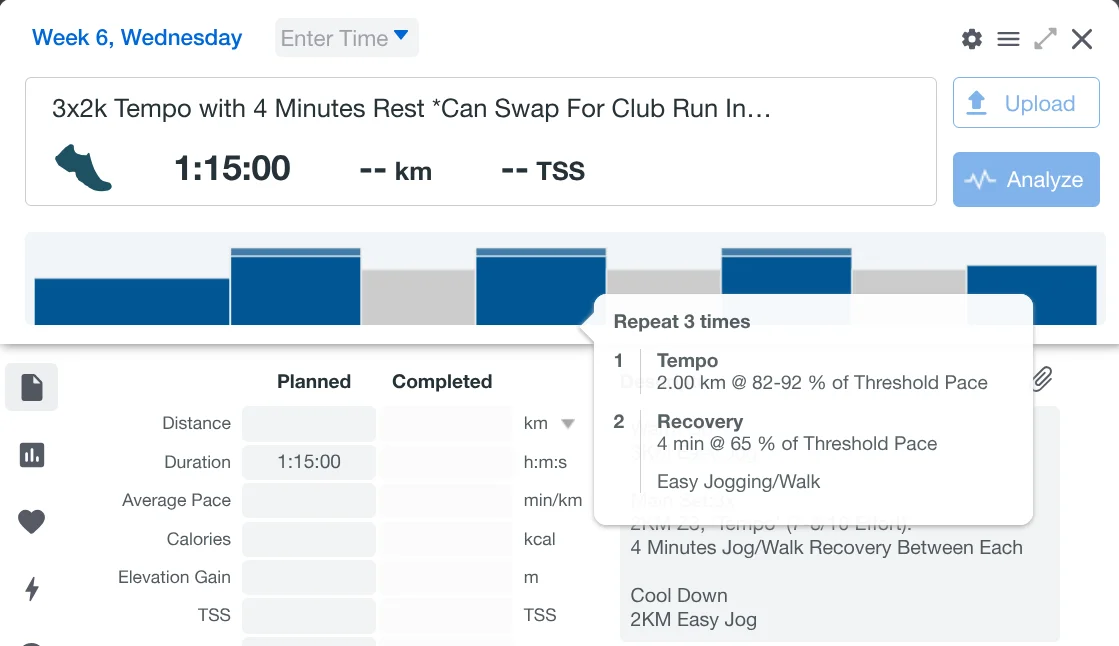This screenshot has width=1119, height=646.
Task: Select the first gray recovery block in chart
Action: pyautogui.click(x=418, y=297)
